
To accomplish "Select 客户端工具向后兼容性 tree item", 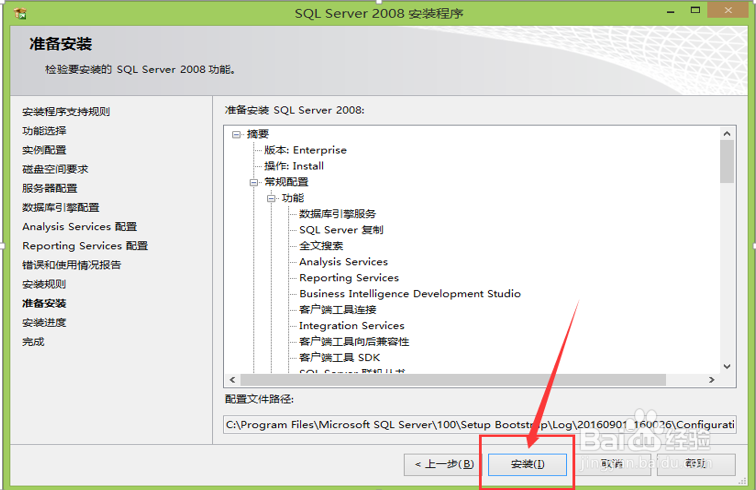I will tap(354, 341).
